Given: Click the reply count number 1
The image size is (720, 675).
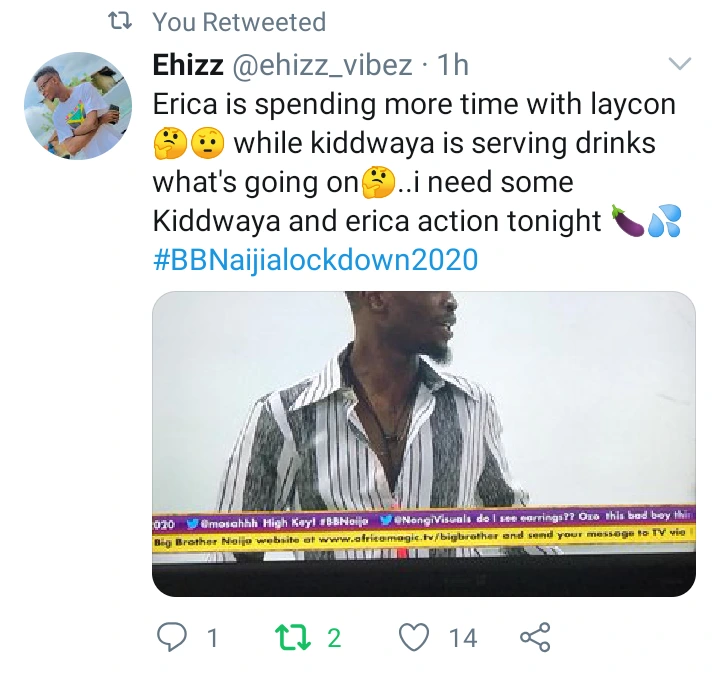Looking at the screenshot, I should coord(212,638).
